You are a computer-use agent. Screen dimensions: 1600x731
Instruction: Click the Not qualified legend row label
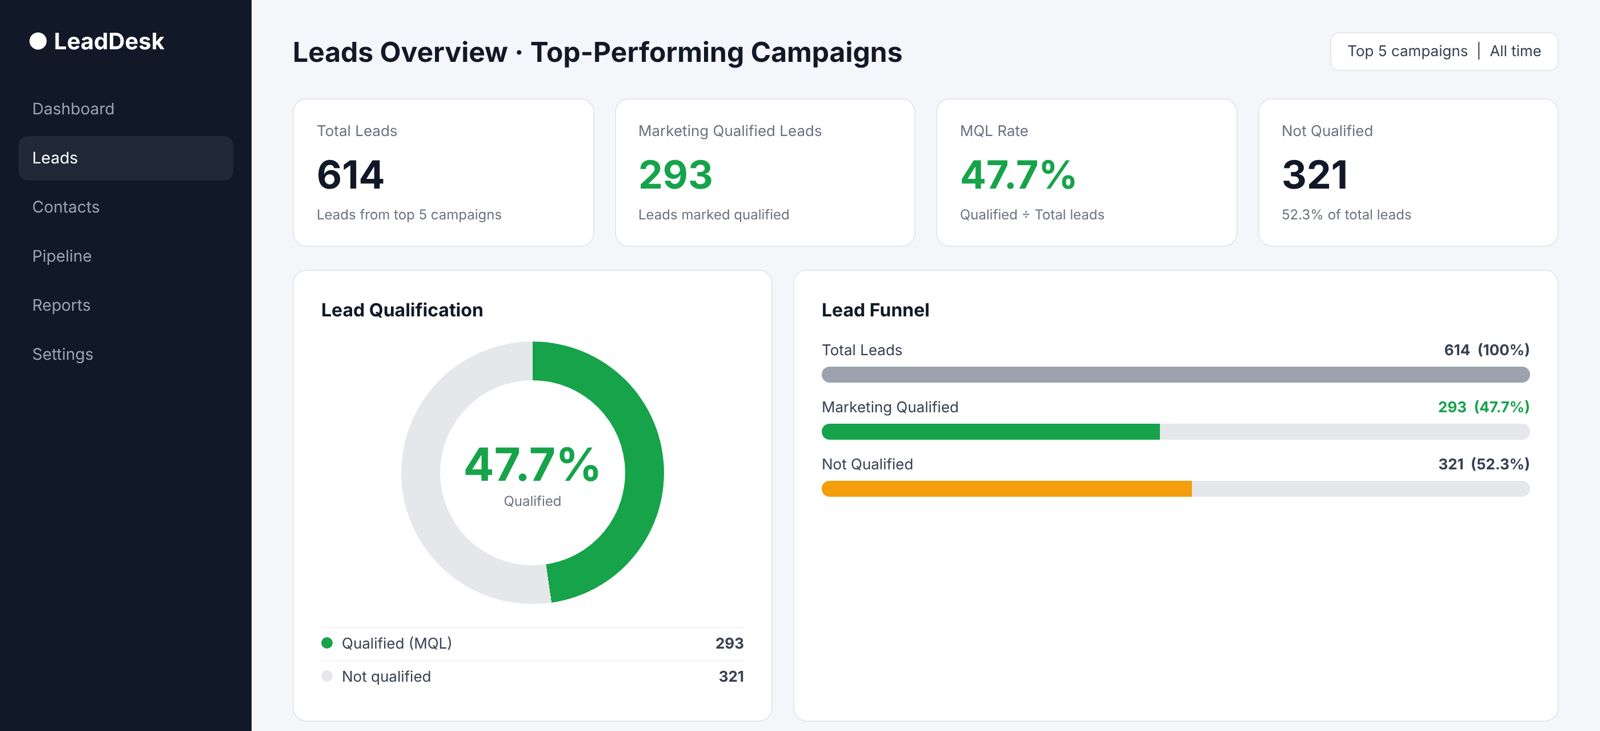pos(386,677)
